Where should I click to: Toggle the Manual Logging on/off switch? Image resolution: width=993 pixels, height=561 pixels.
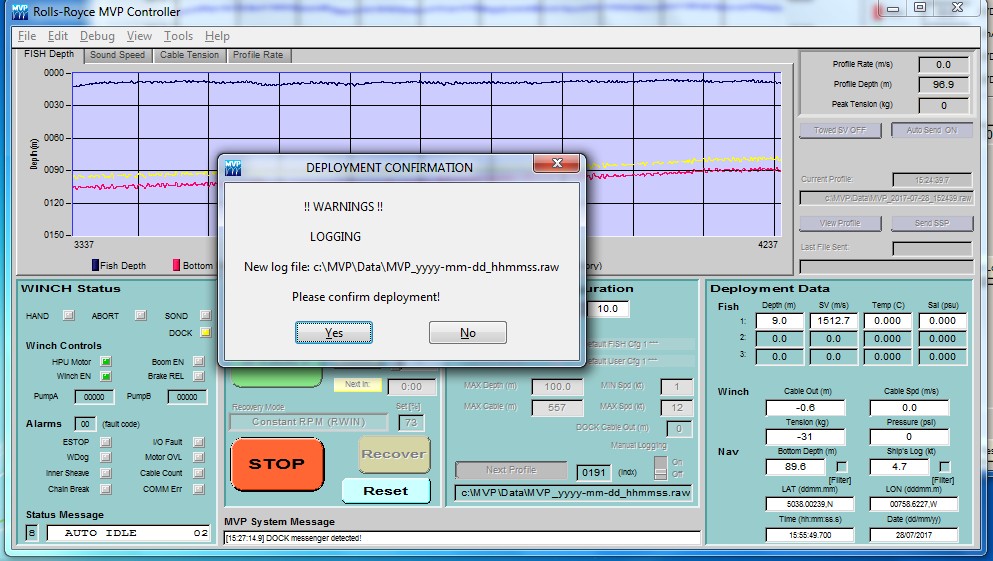coord(660,467)
